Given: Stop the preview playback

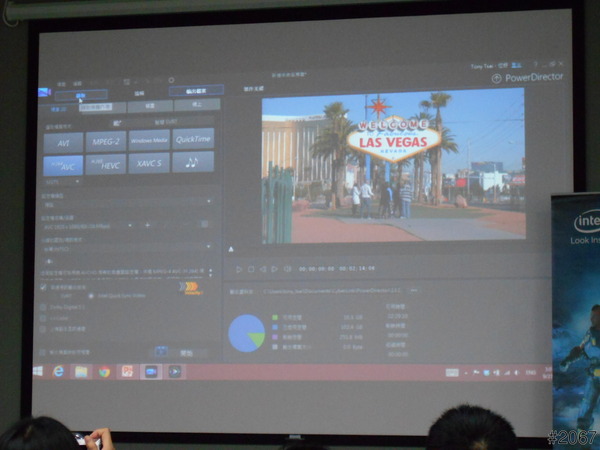Looking at the screenshot, I should [250, 269].
